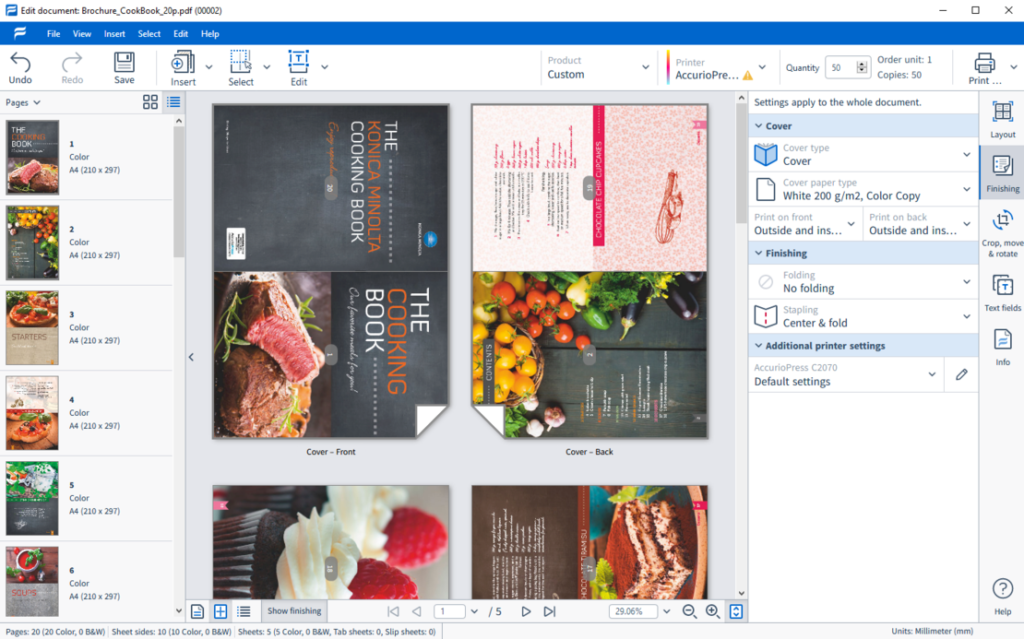Go to the next sheet arrow

[x=526, y=612]
